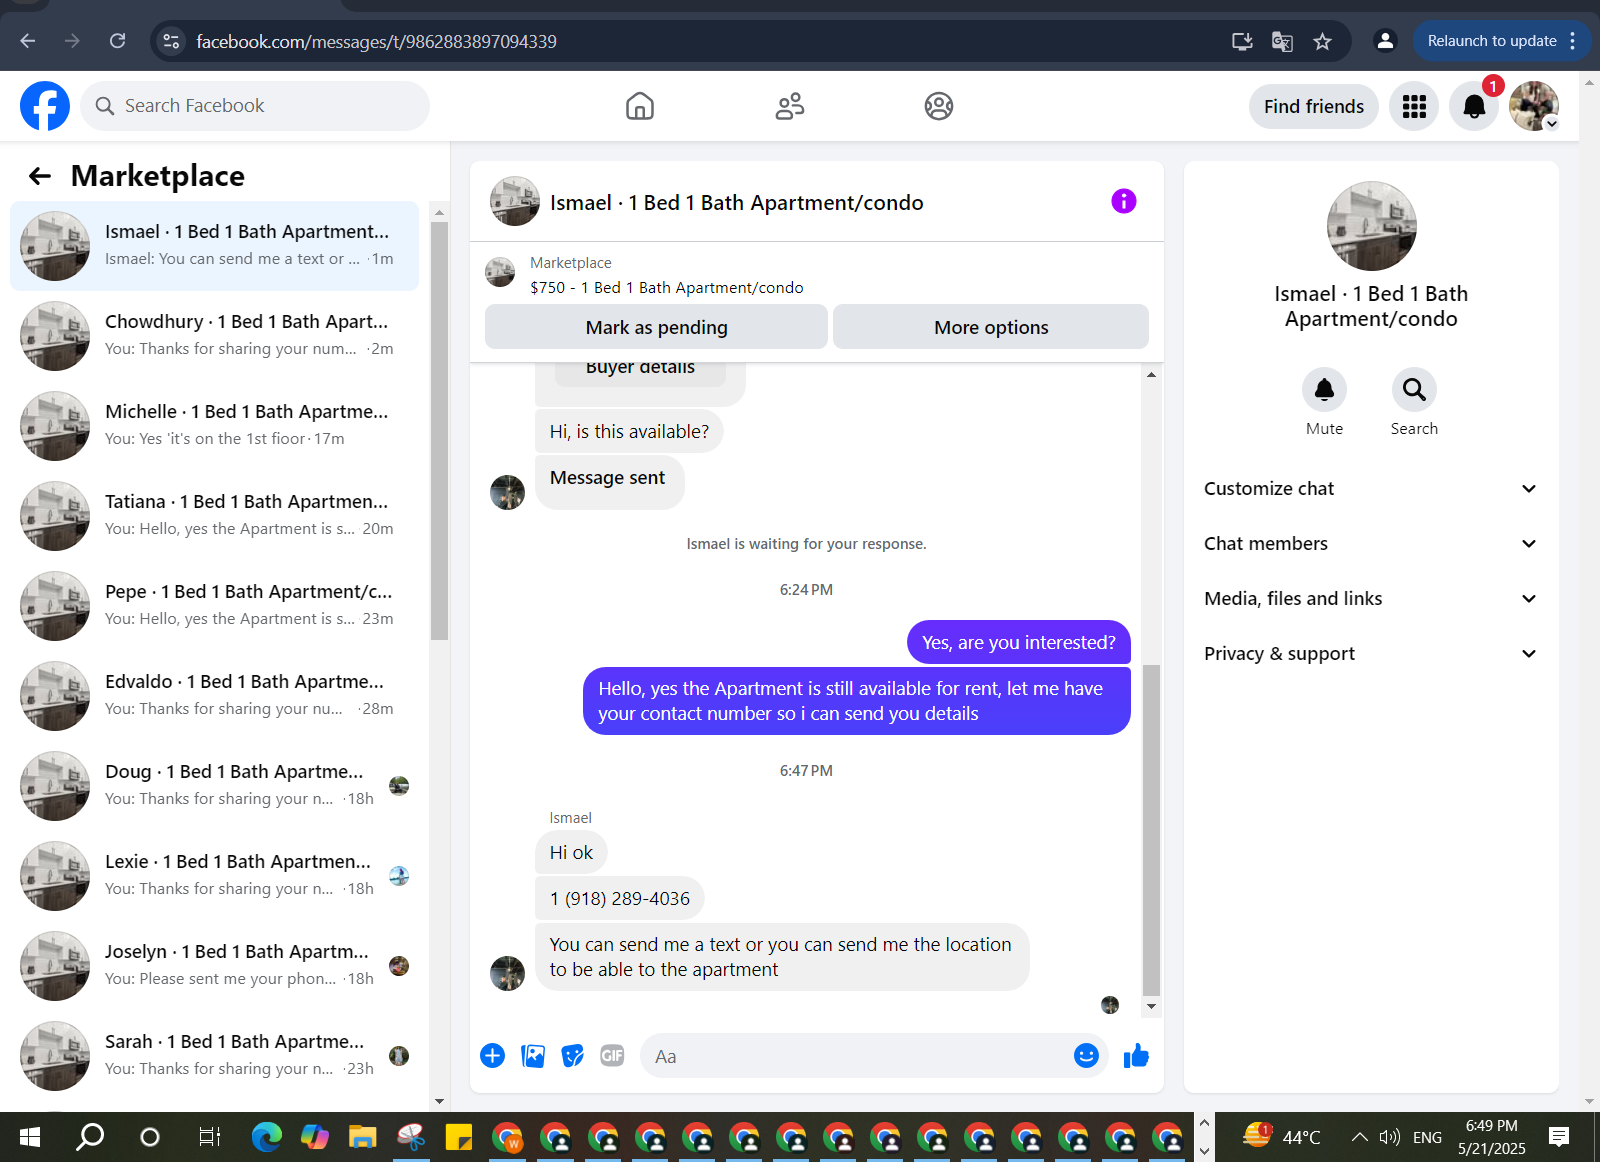Click Find friends button
Image resolution: width=1600 pixels, height=1162 pixels.
tap(1313, 106)
